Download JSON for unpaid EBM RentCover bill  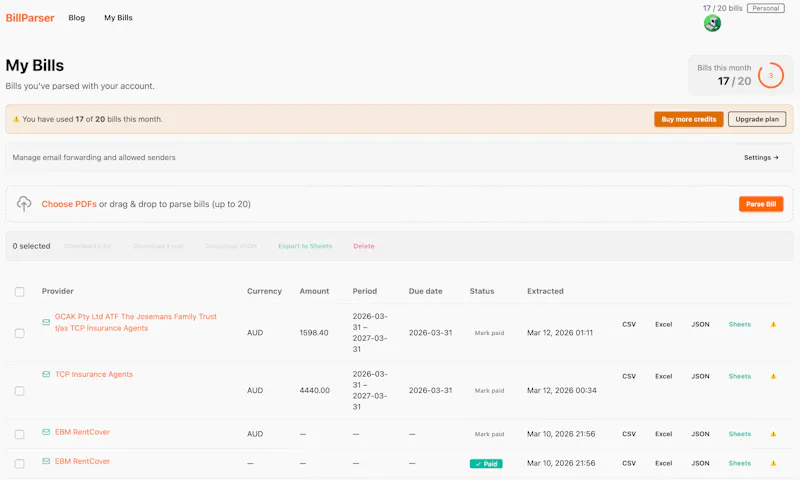[700, 434]
